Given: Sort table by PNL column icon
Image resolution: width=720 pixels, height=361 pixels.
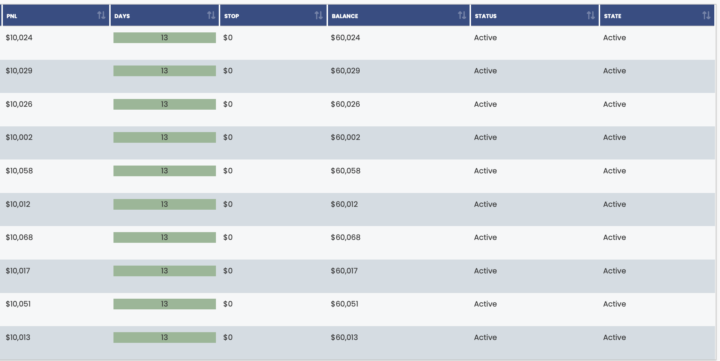Looking at the screenshot, I should (101, 16).
